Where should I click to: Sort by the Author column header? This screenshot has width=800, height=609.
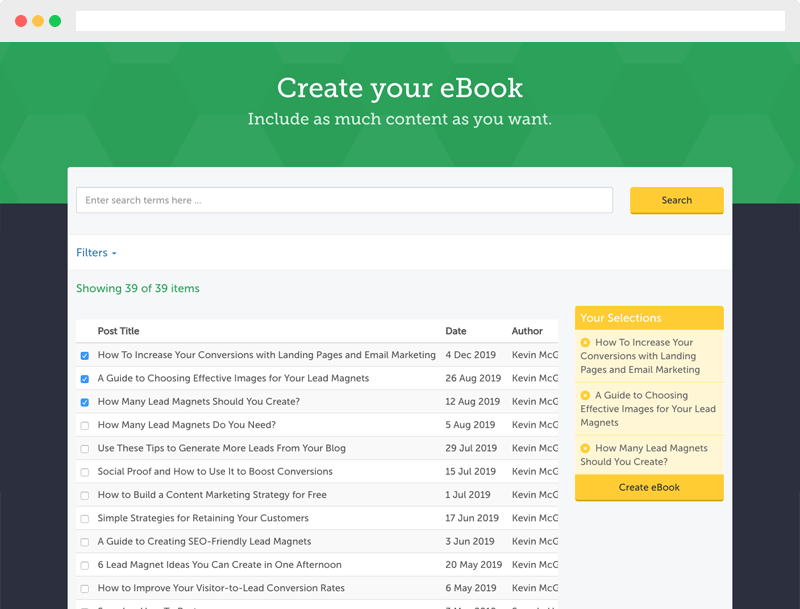click(527, 331)
